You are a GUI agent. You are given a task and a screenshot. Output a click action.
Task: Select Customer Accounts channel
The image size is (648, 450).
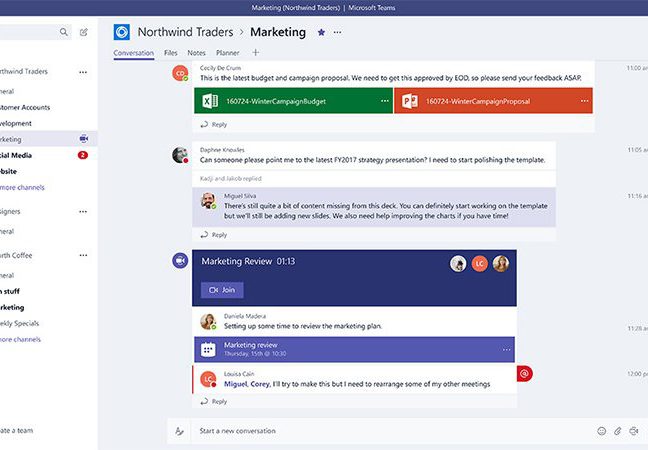point(25,107)
